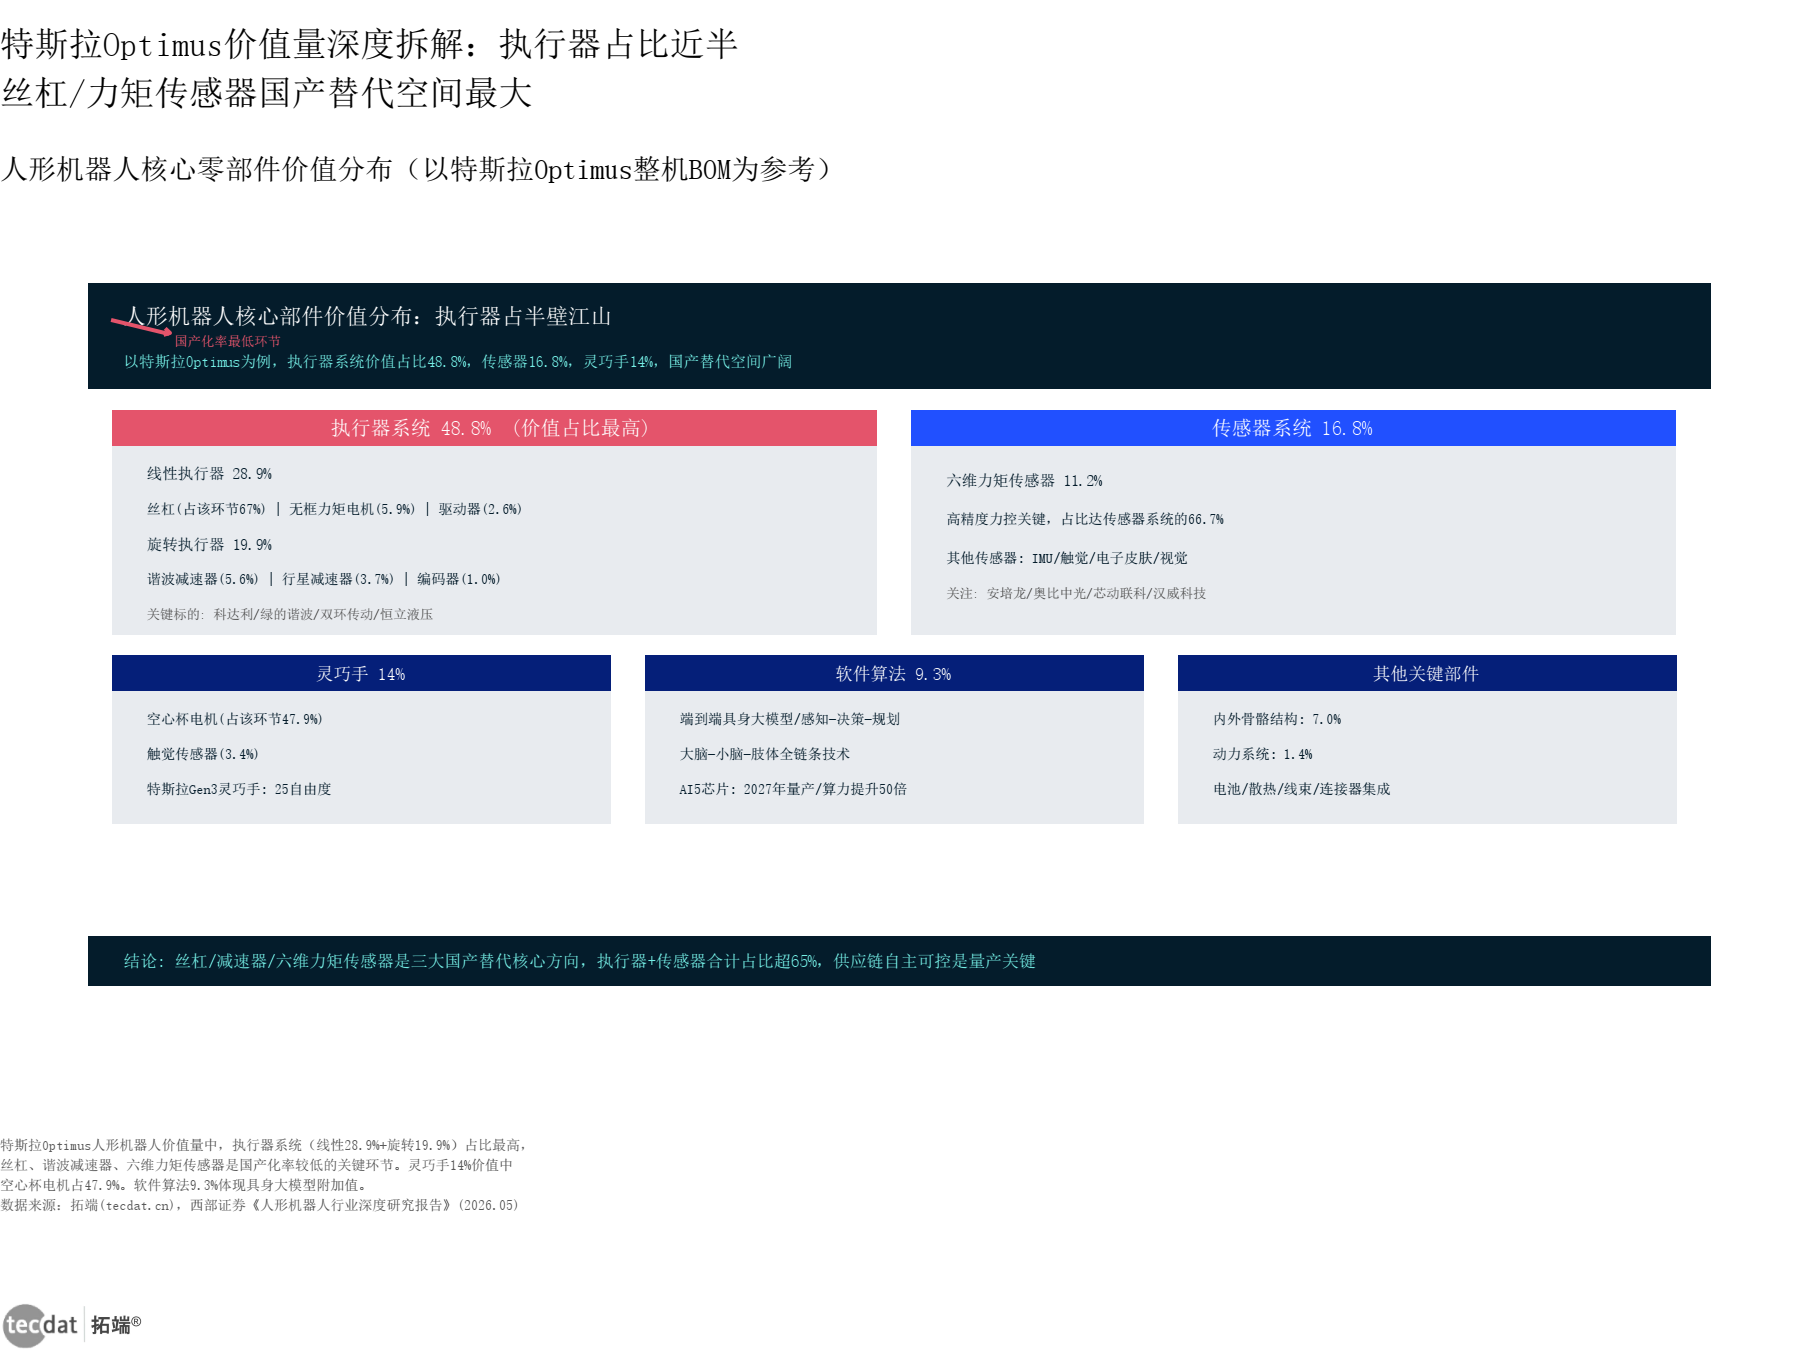Click the line 特斯拉Gen3灵巧手: 25自由度

pos(239,789)
